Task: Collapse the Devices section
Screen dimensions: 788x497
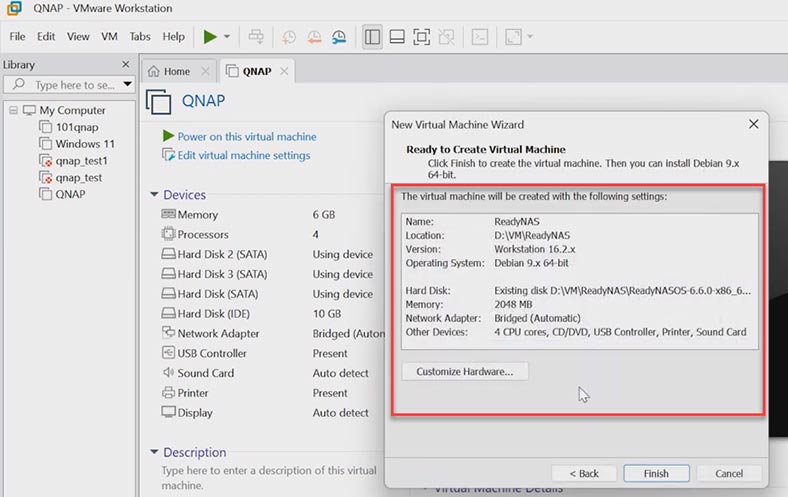Action: click(x=154, y=194)
